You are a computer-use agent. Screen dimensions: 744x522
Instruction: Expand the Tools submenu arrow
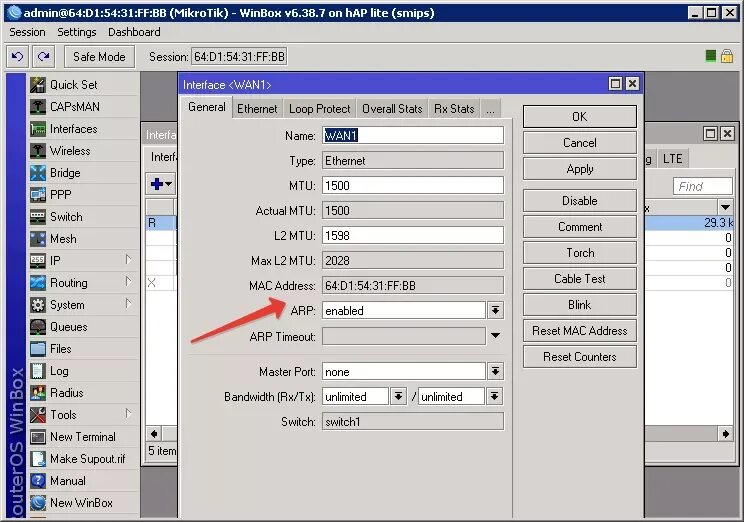[x=128, y=414]
